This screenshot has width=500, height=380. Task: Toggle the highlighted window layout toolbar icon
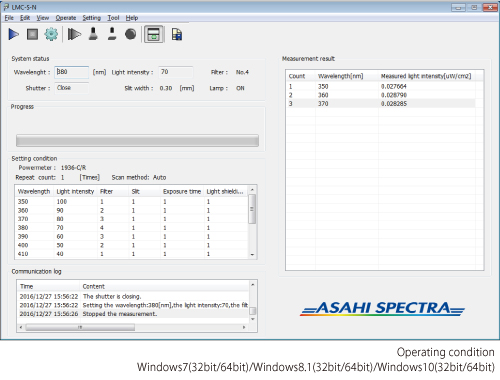(x=154, y=34)
